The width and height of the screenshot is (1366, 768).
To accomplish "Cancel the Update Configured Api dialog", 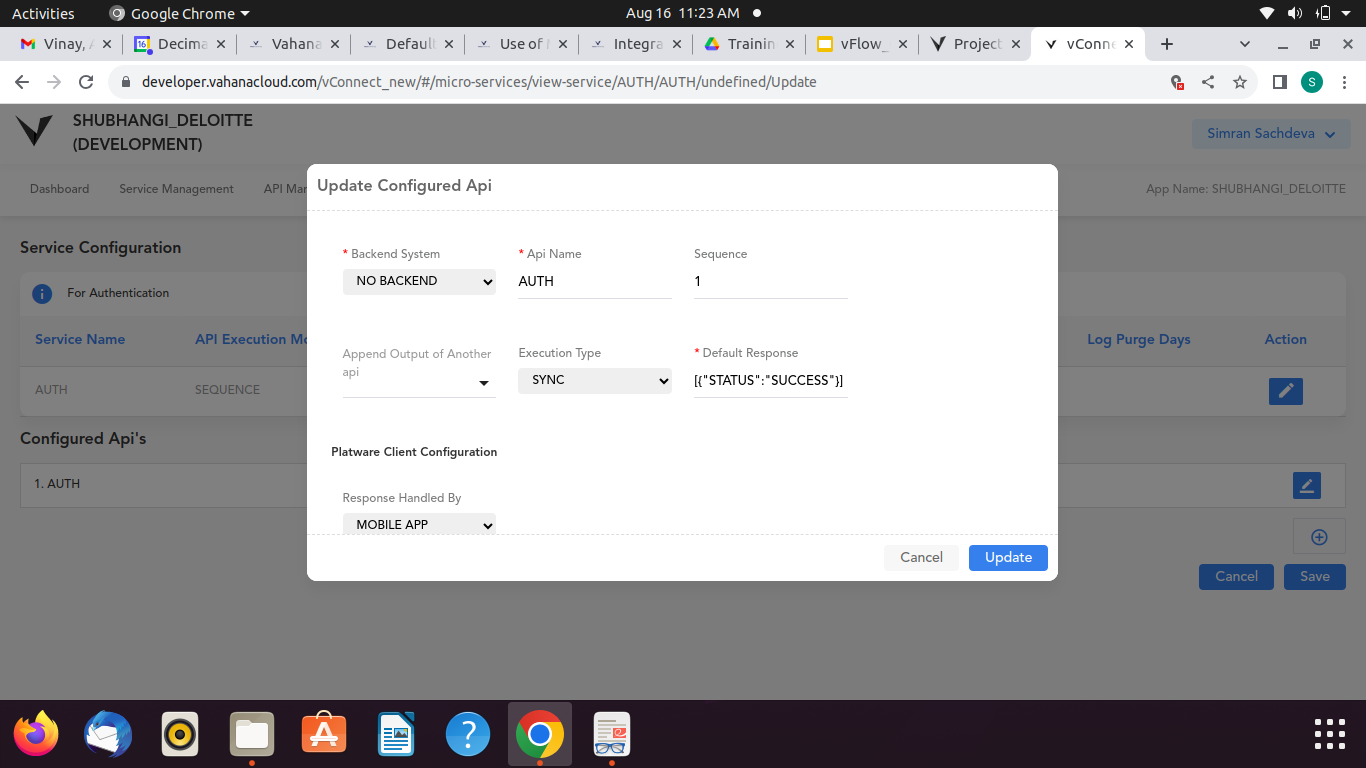I will tap(921, 558).
